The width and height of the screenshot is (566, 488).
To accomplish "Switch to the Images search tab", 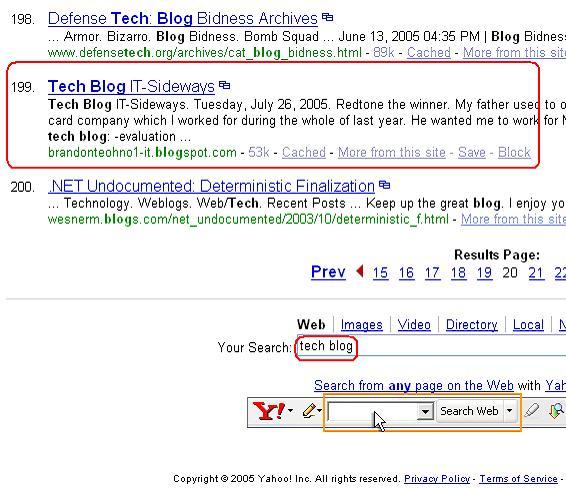I will tap(361, 324).
